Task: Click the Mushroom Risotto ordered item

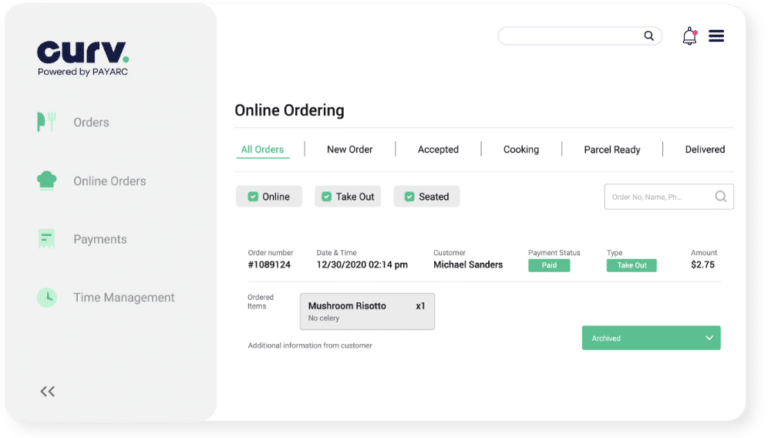Action: pos(367,311)
